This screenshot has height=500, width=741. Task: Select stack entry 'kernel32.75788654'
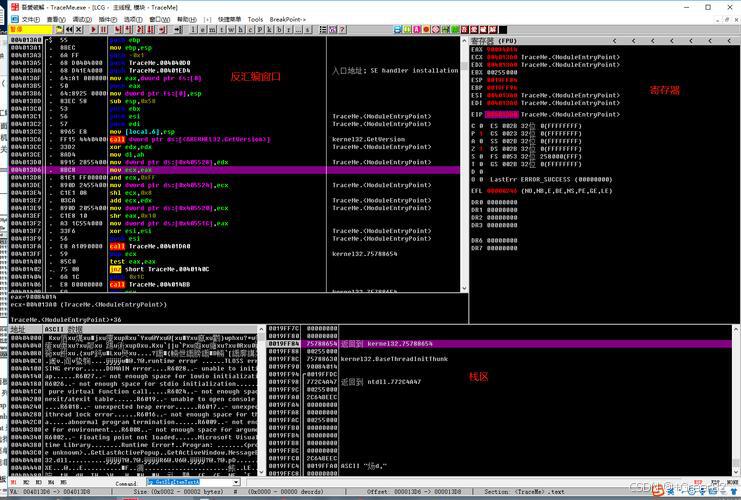click(500, 344)
